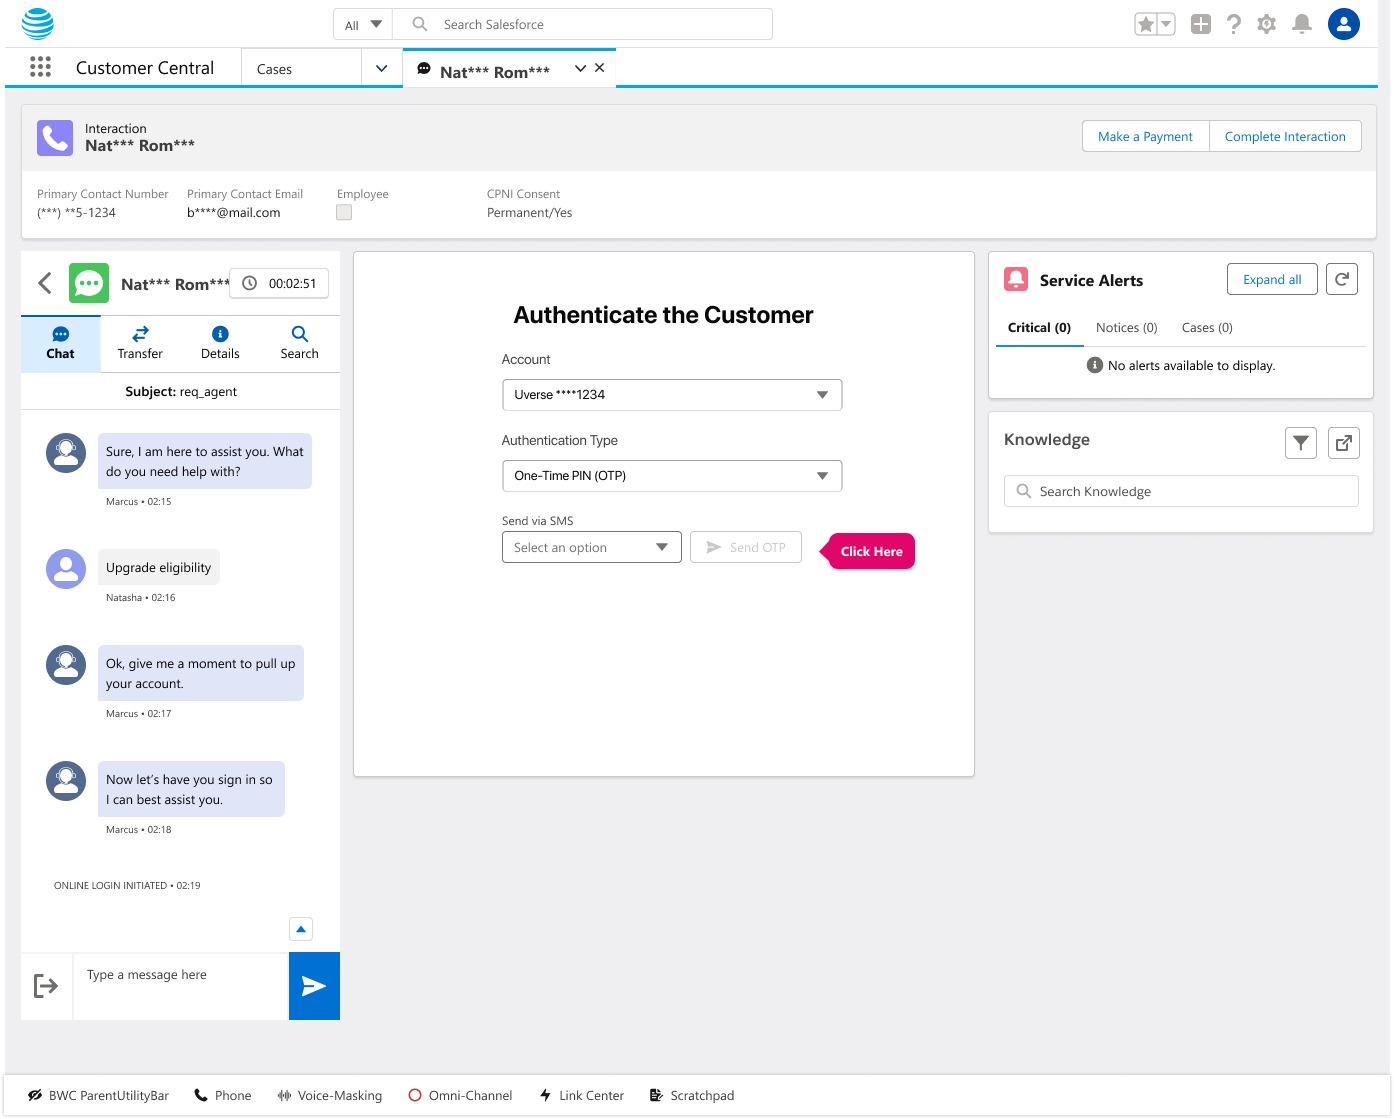End the chat with the exit icon
This screenshot has width=1394, height=1119.
(46, 986)
